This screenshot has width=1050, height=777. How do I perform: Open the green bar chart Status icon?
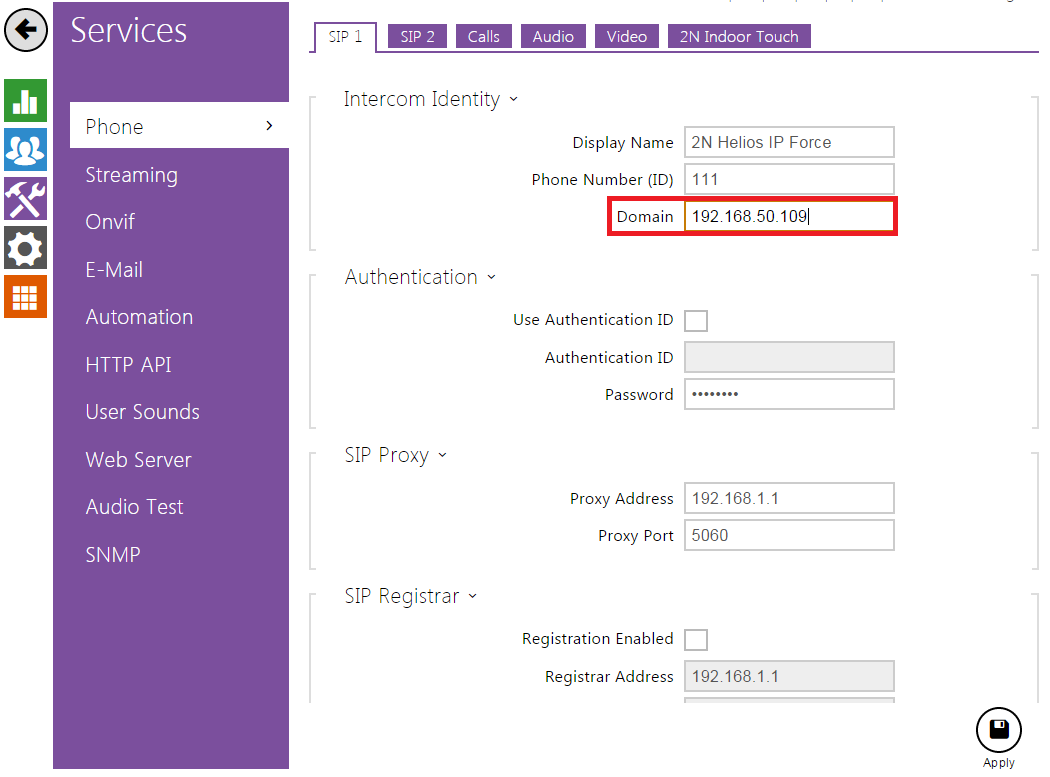26,100
